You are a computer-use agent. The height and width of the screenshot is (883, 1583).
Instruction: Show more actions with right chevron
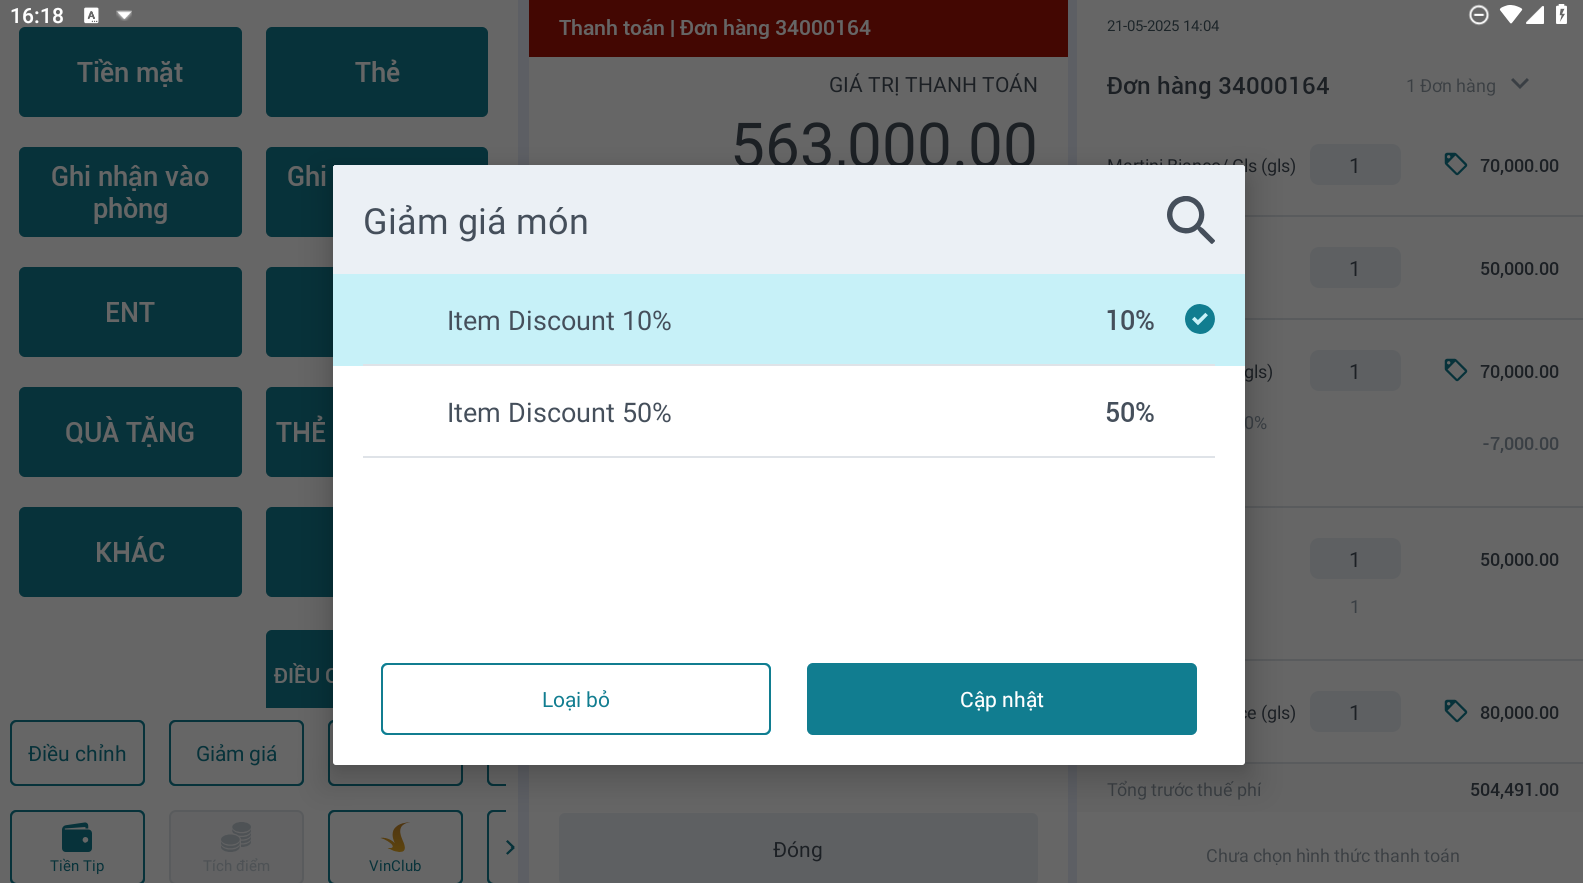click(510, 847)
